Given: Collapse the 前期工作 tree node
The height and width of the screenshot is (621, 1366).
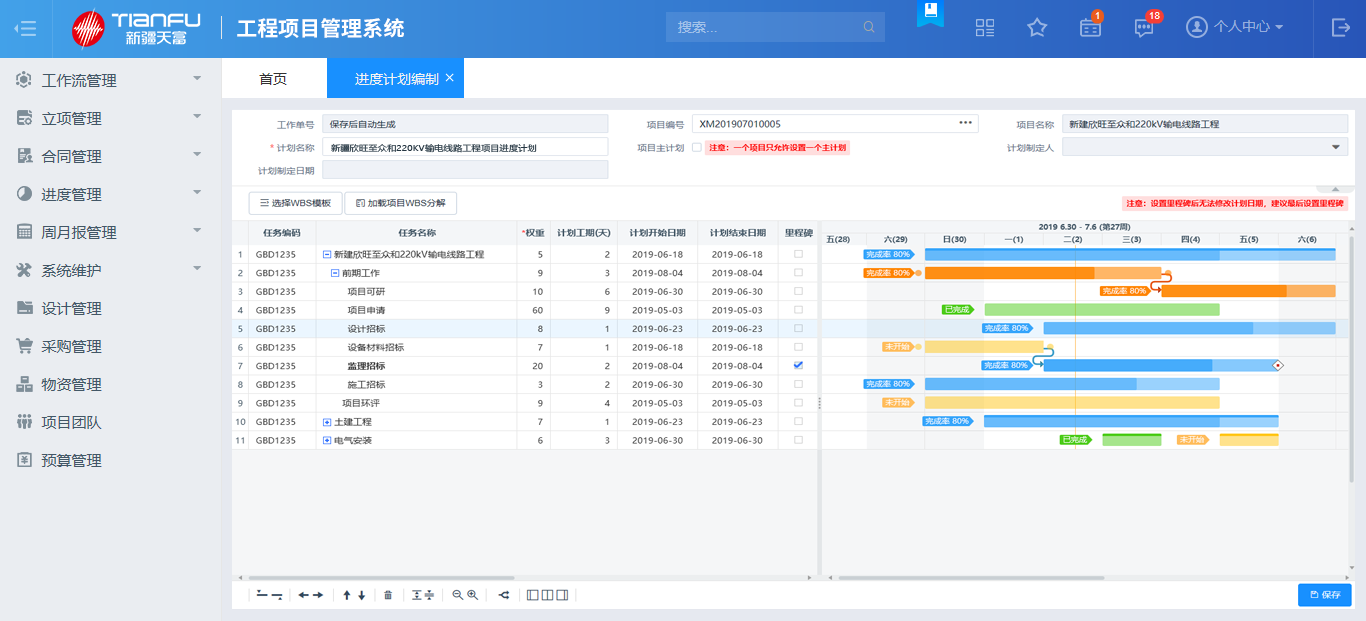Looking at the screenshot, I should coord(335,273).
